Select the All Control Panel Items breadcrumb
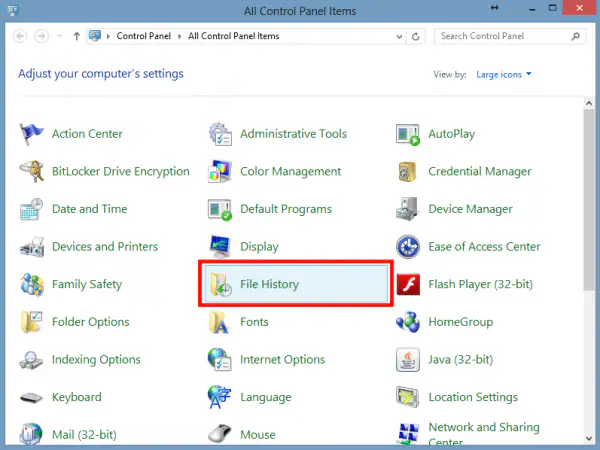Screen dimensions: 600x450 coord(233,36)
